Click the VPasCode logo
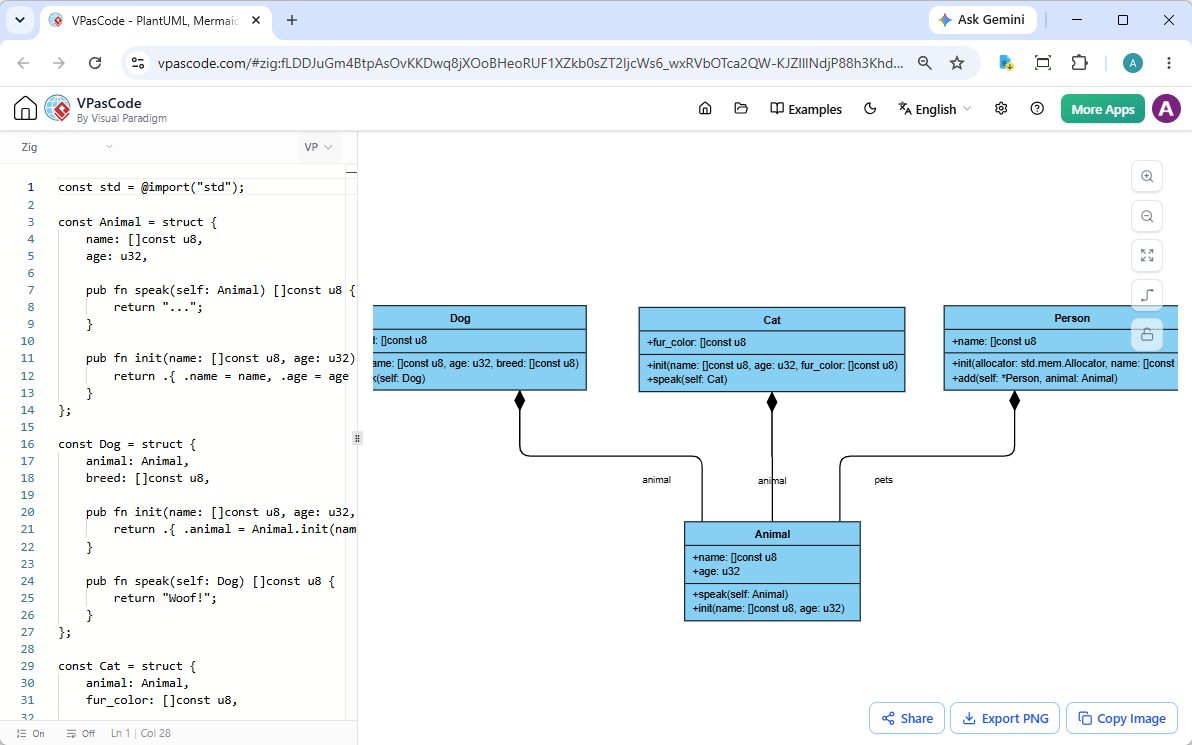Screen dimensions: 1192x745 (x=58, y=109)
